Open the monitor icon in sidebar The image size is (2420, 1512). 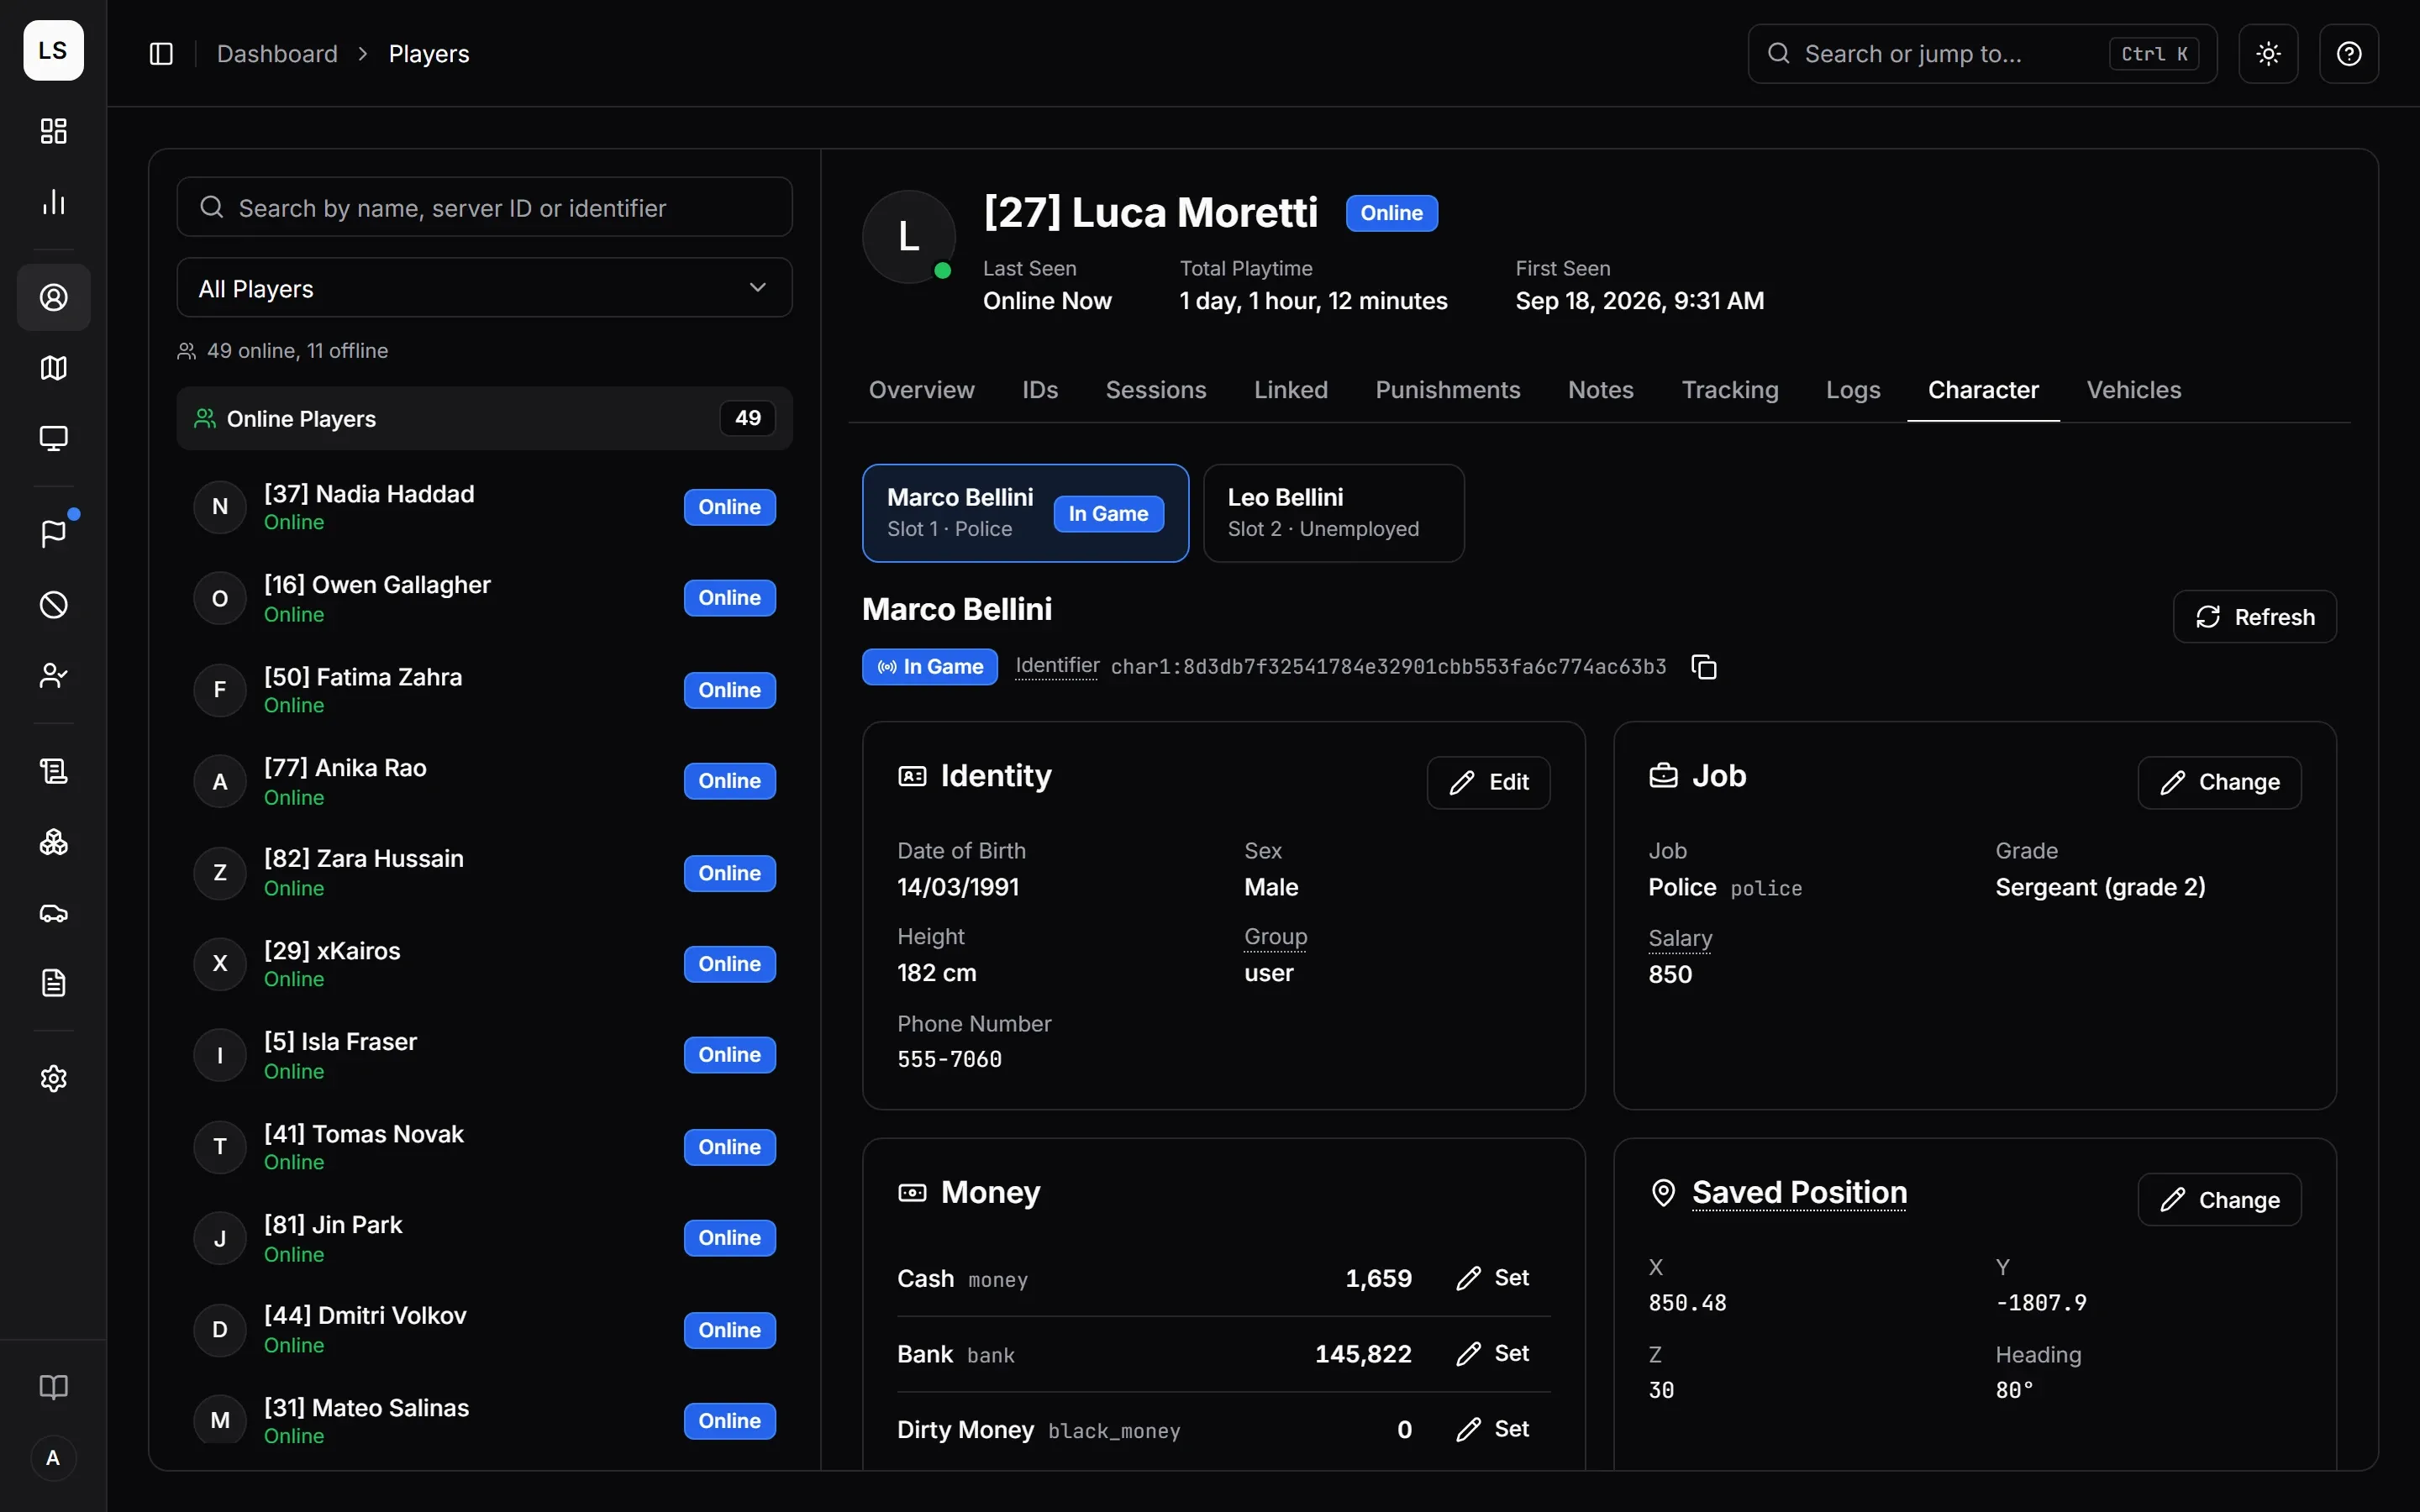tap(54, 438)
